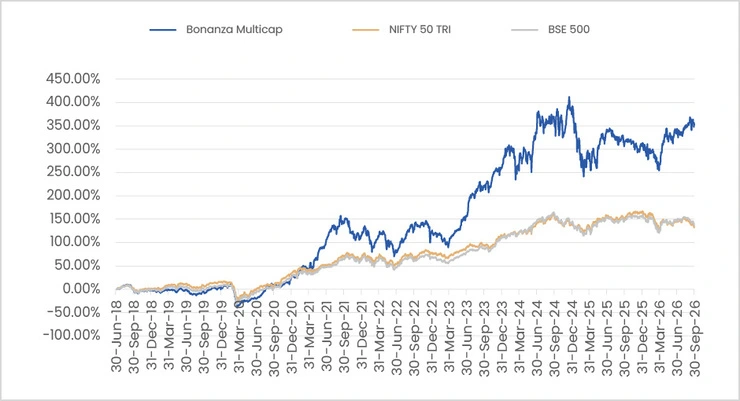Click the 31-Dec-25 date label
This screenshot has height=401, width=740.
click(x=642, y=336)
